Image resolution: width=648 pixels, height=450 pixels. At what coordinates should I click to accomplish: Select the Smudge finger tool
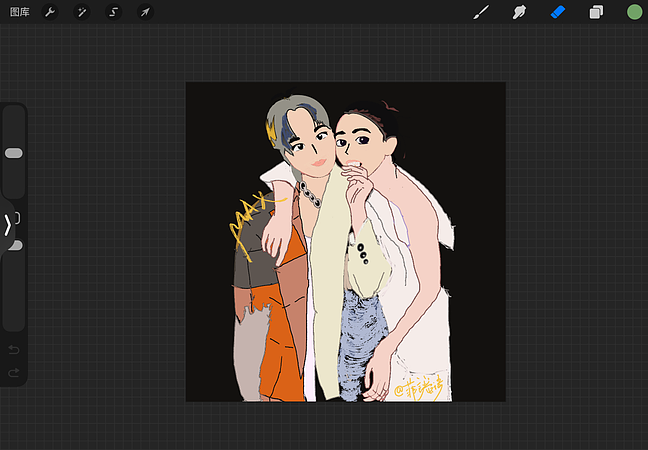(x=519, y=12)
